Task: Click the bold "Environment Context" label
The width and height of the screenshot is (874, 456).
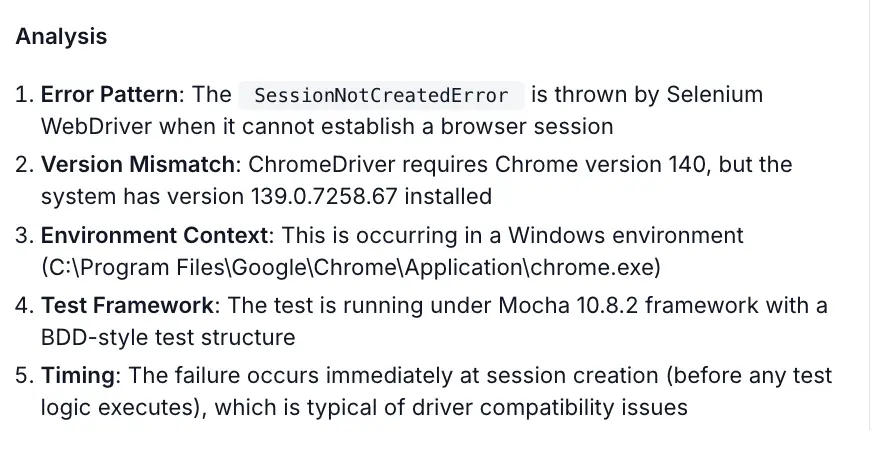Action: (x=155, y=236)
